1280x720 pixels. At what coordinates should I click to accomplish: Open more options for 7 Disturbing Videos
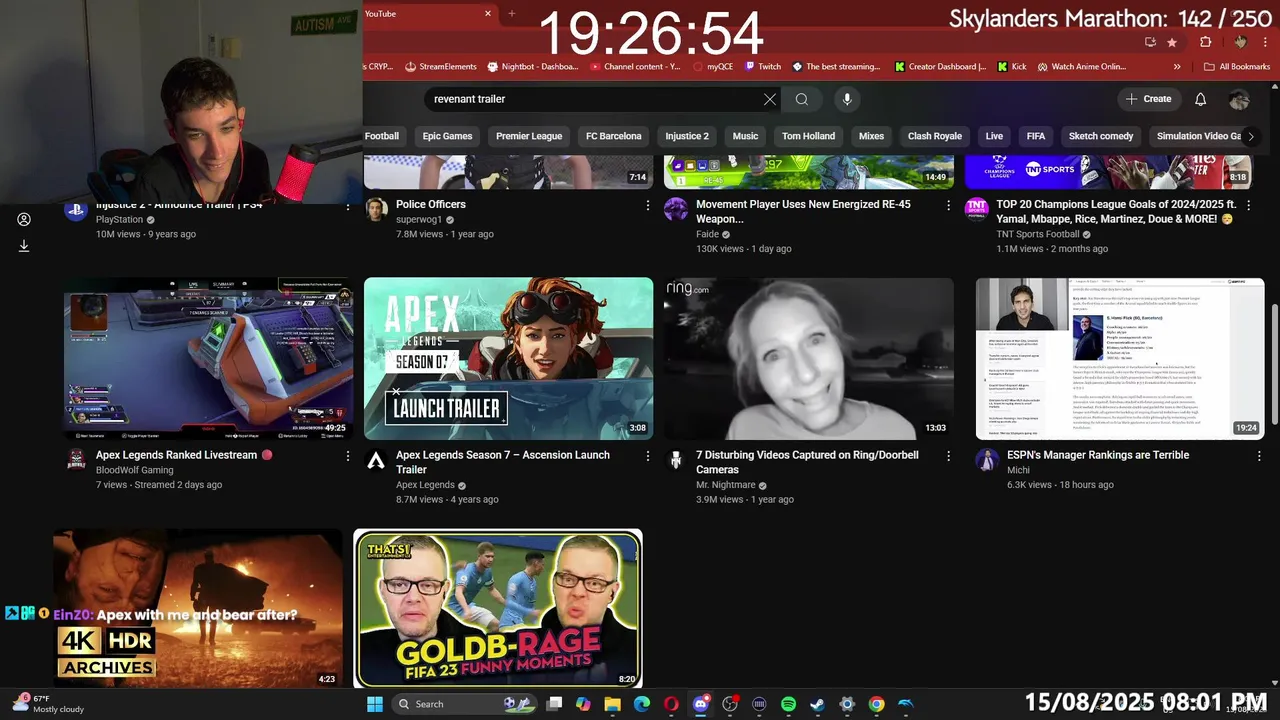point(948,456)
